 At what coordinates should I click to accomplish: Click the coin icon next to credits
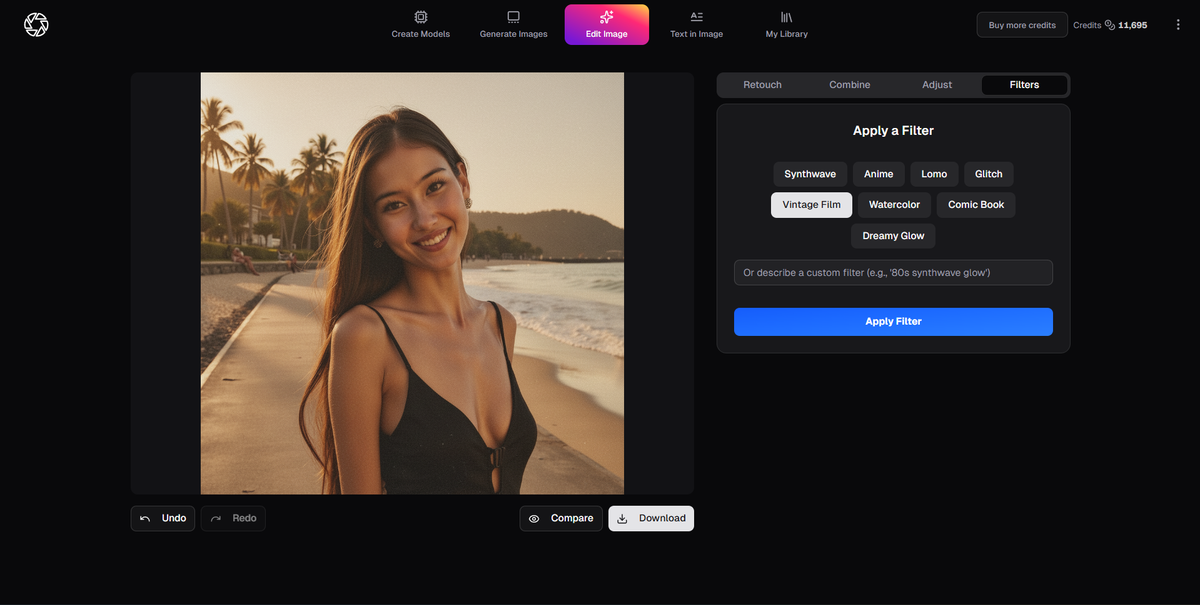1110,25
